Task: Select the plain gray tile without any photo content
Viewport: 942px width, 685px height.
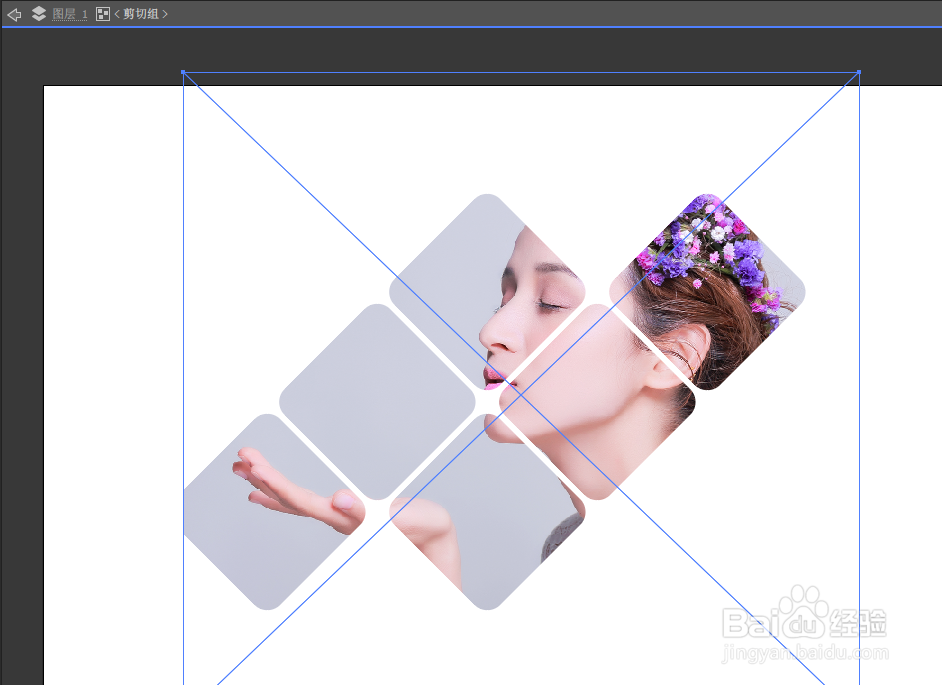Action: point(377,401)
